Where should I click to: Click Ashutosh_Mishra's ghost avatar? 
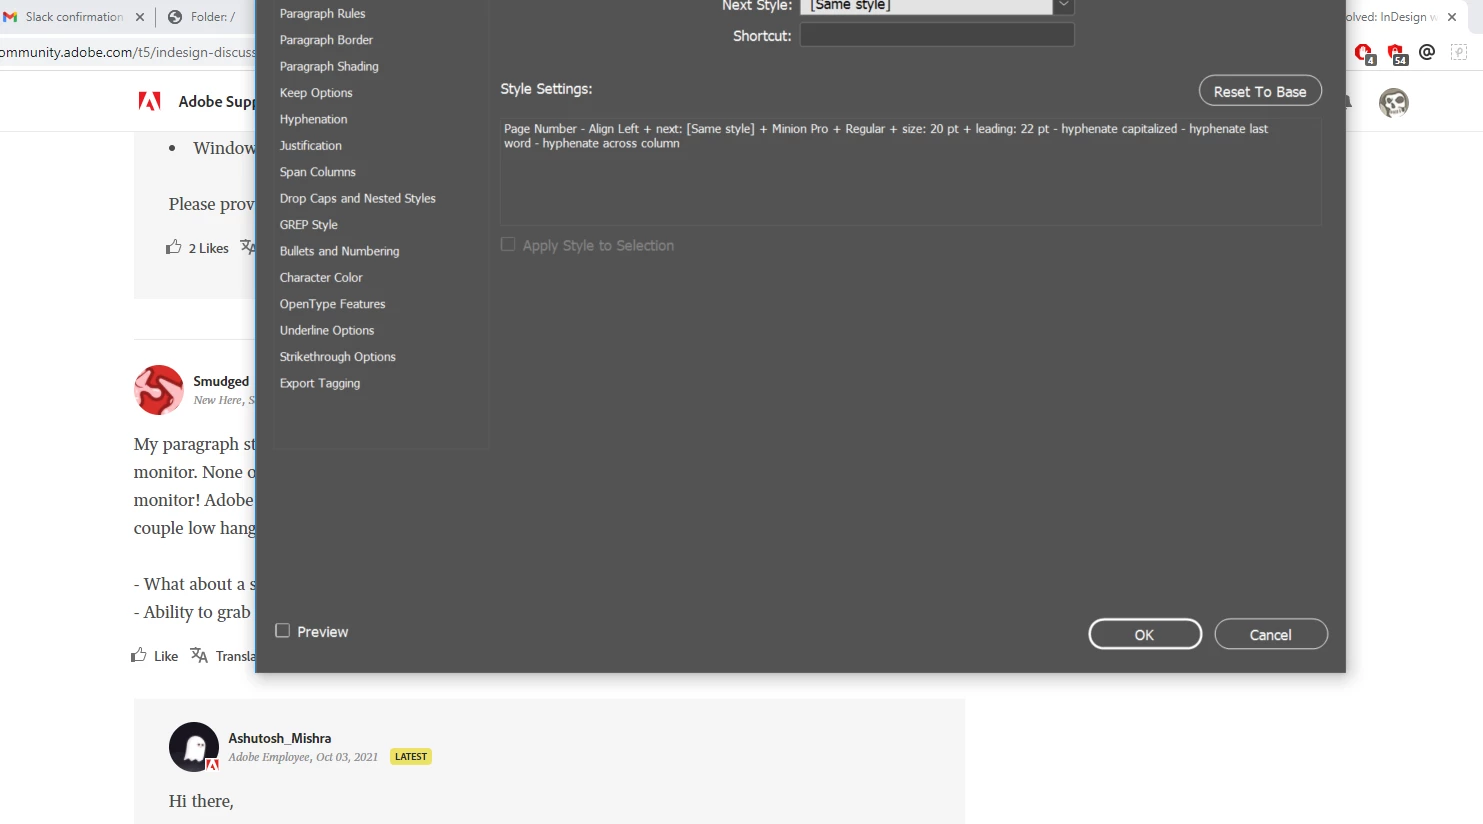[194, 747]
